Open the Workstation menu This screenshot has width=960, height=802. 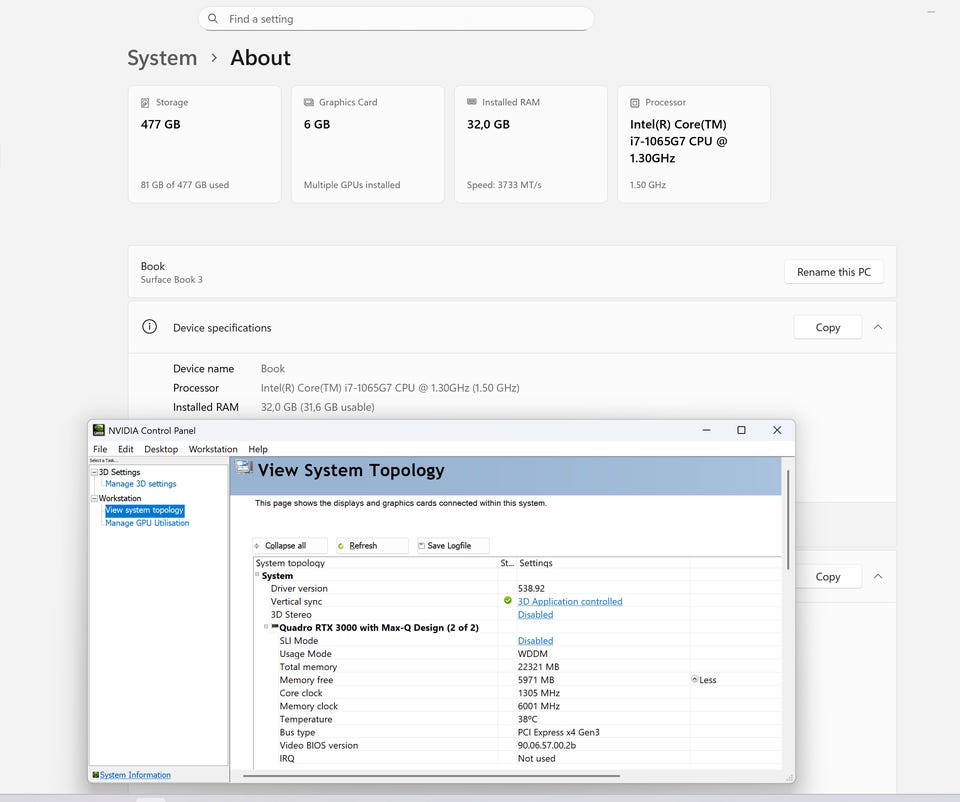(x=213, y=449)
